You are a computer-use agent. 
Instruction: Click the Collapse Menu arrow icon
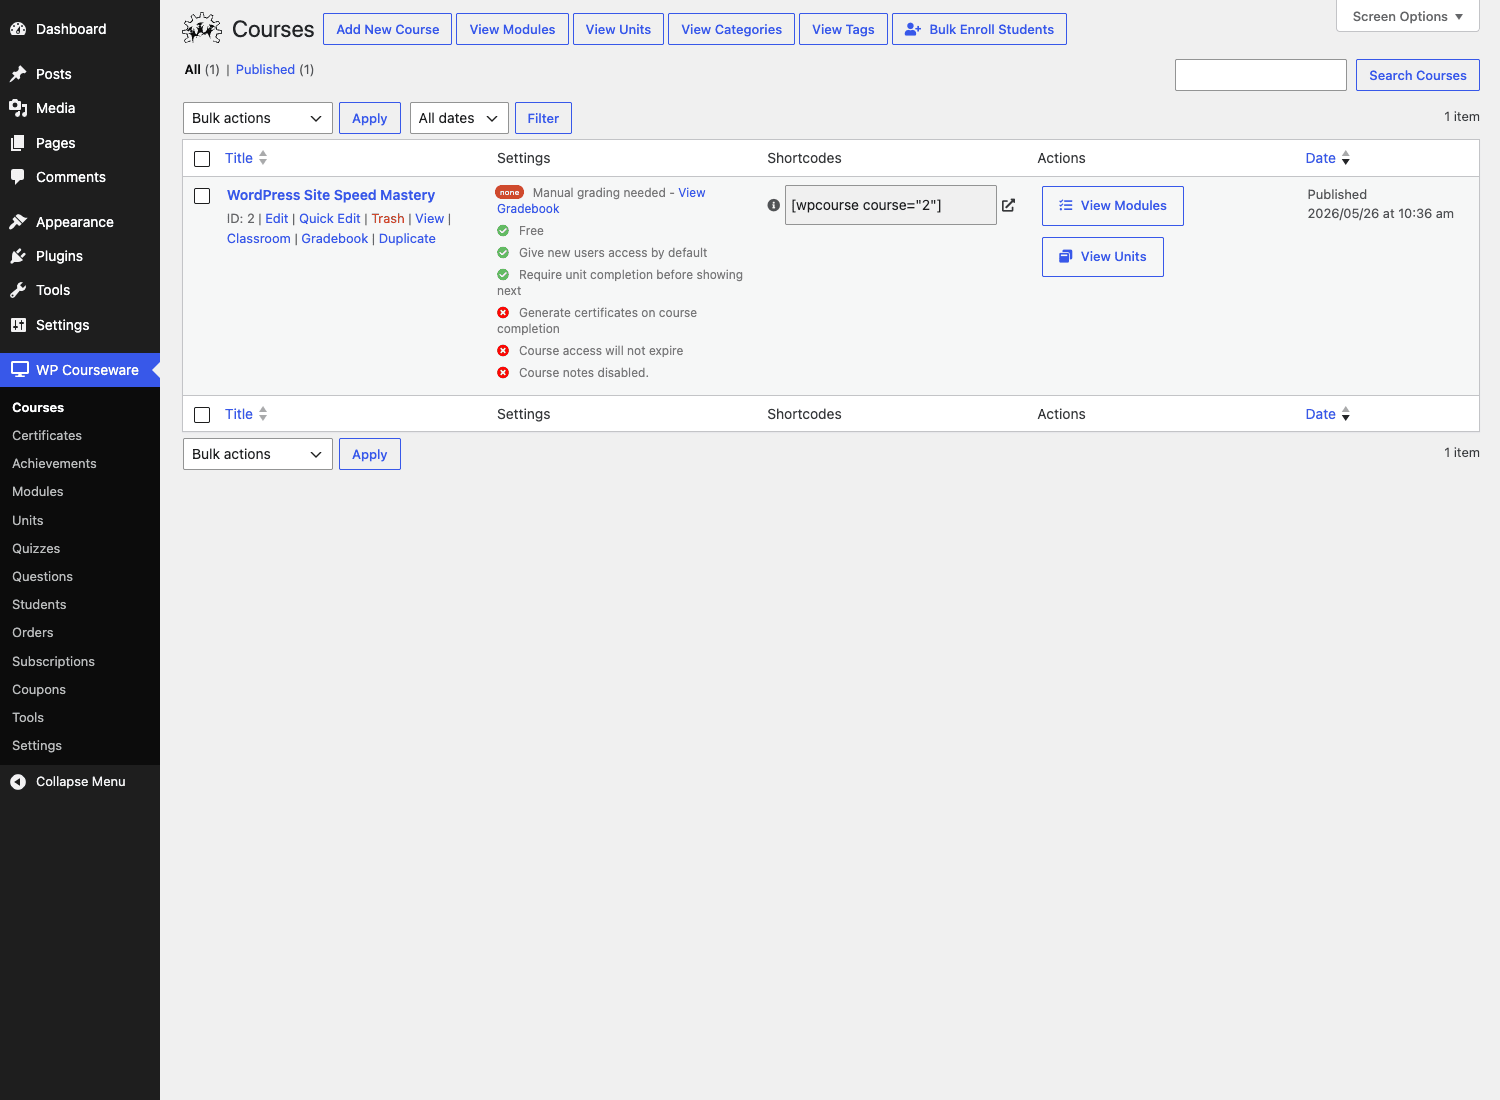point(18,782)
